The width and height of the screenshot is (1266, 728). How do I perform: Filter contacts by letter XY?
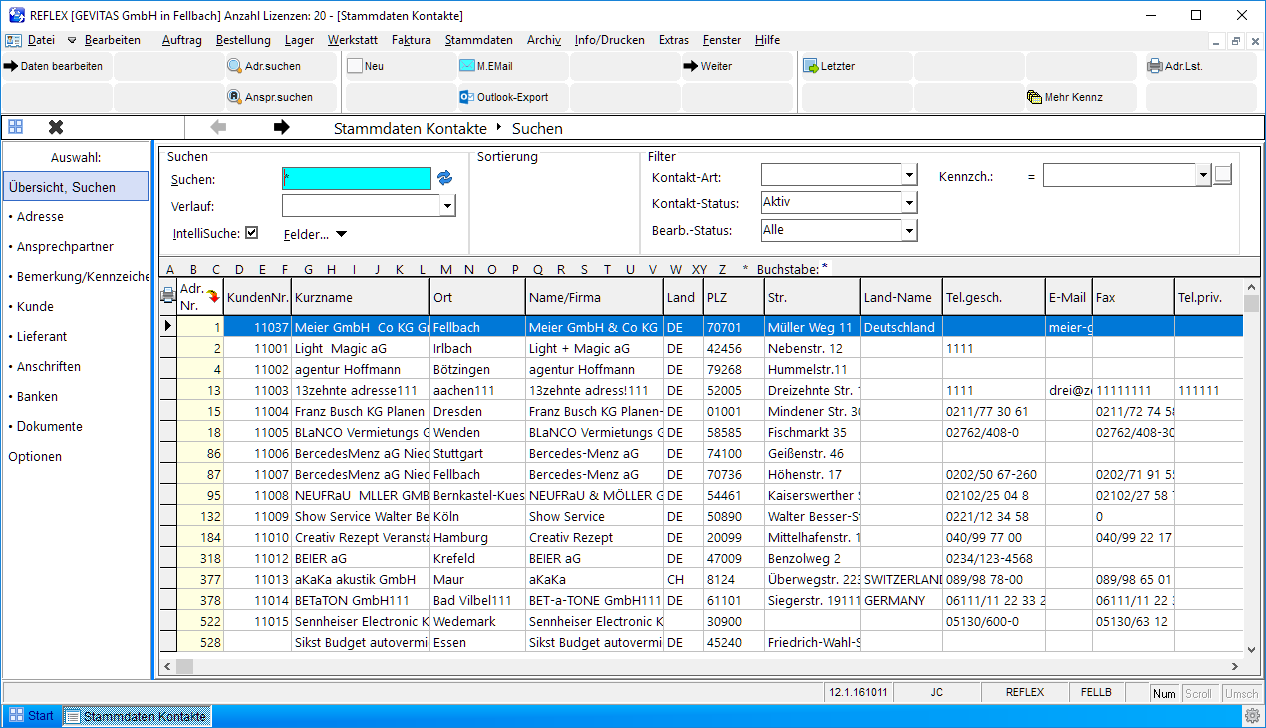[x=699, y=269]
